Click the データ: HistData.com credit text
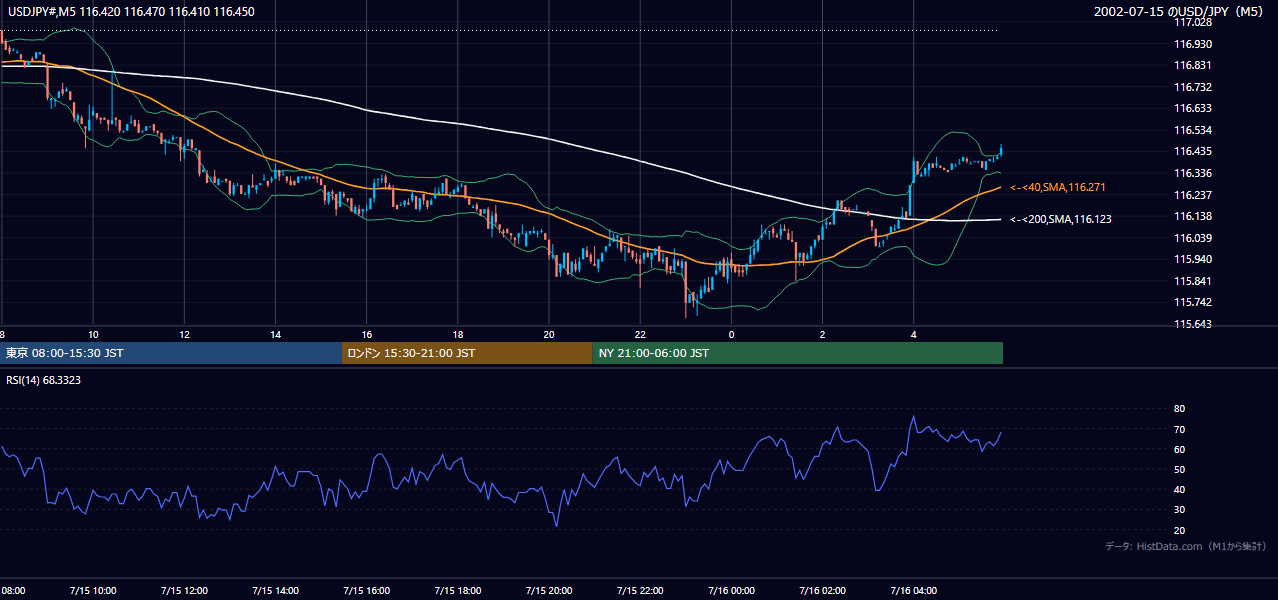The height and width of the screenshot is (600, 1278). 1185,546
